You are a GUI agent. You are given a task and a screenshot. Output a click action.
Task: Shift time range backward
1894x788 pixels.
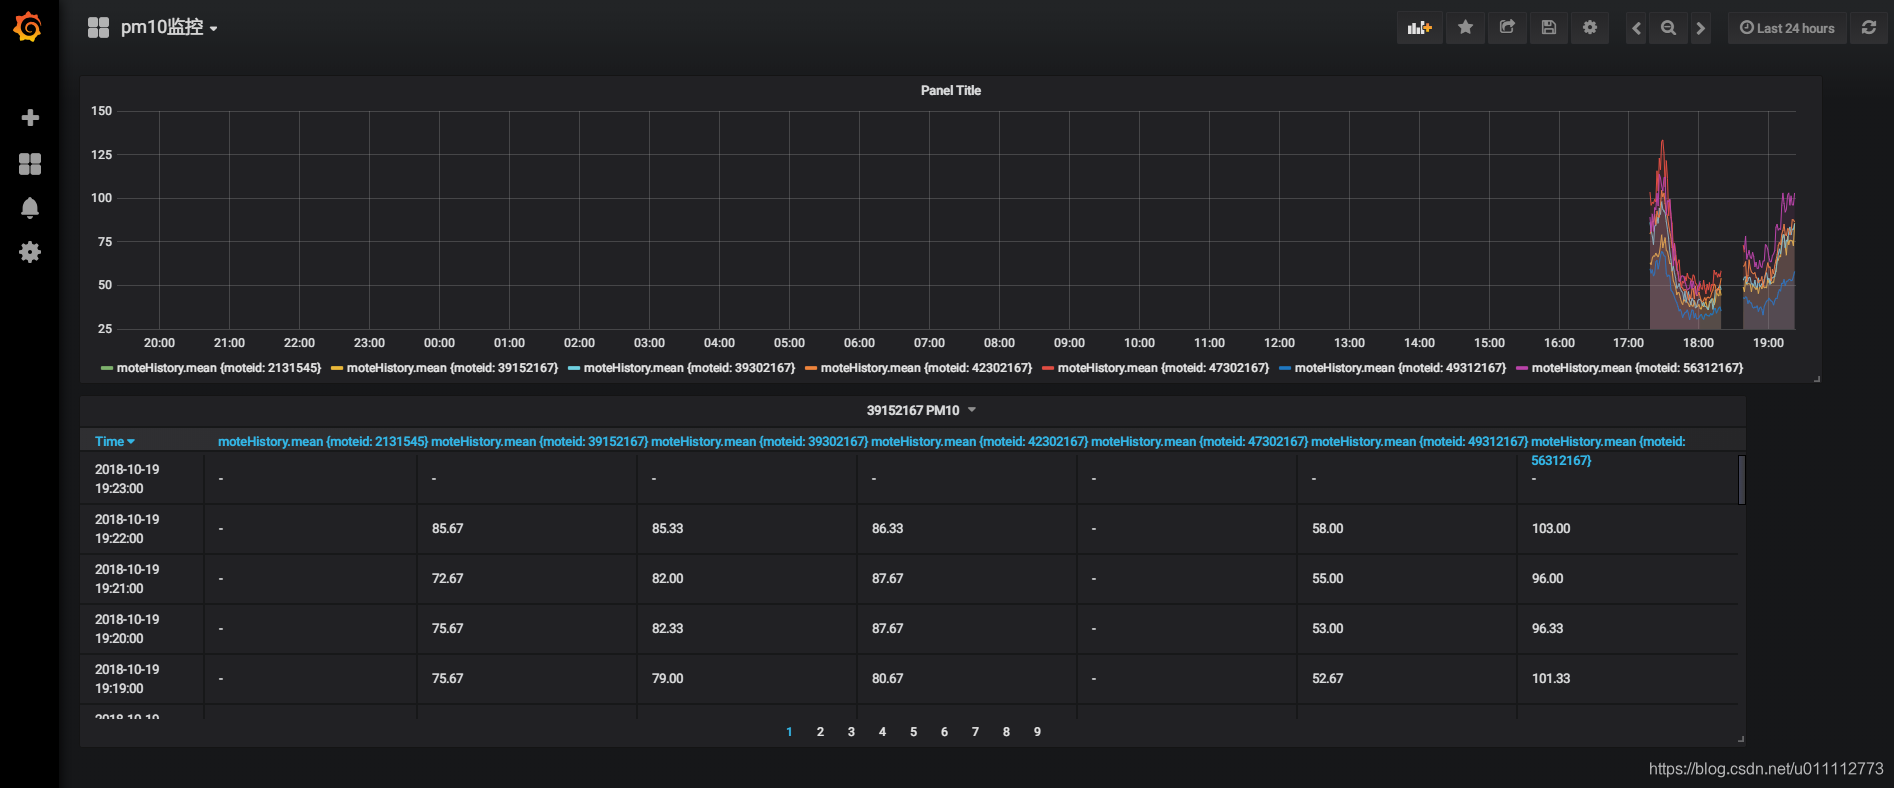(1636, 28)
